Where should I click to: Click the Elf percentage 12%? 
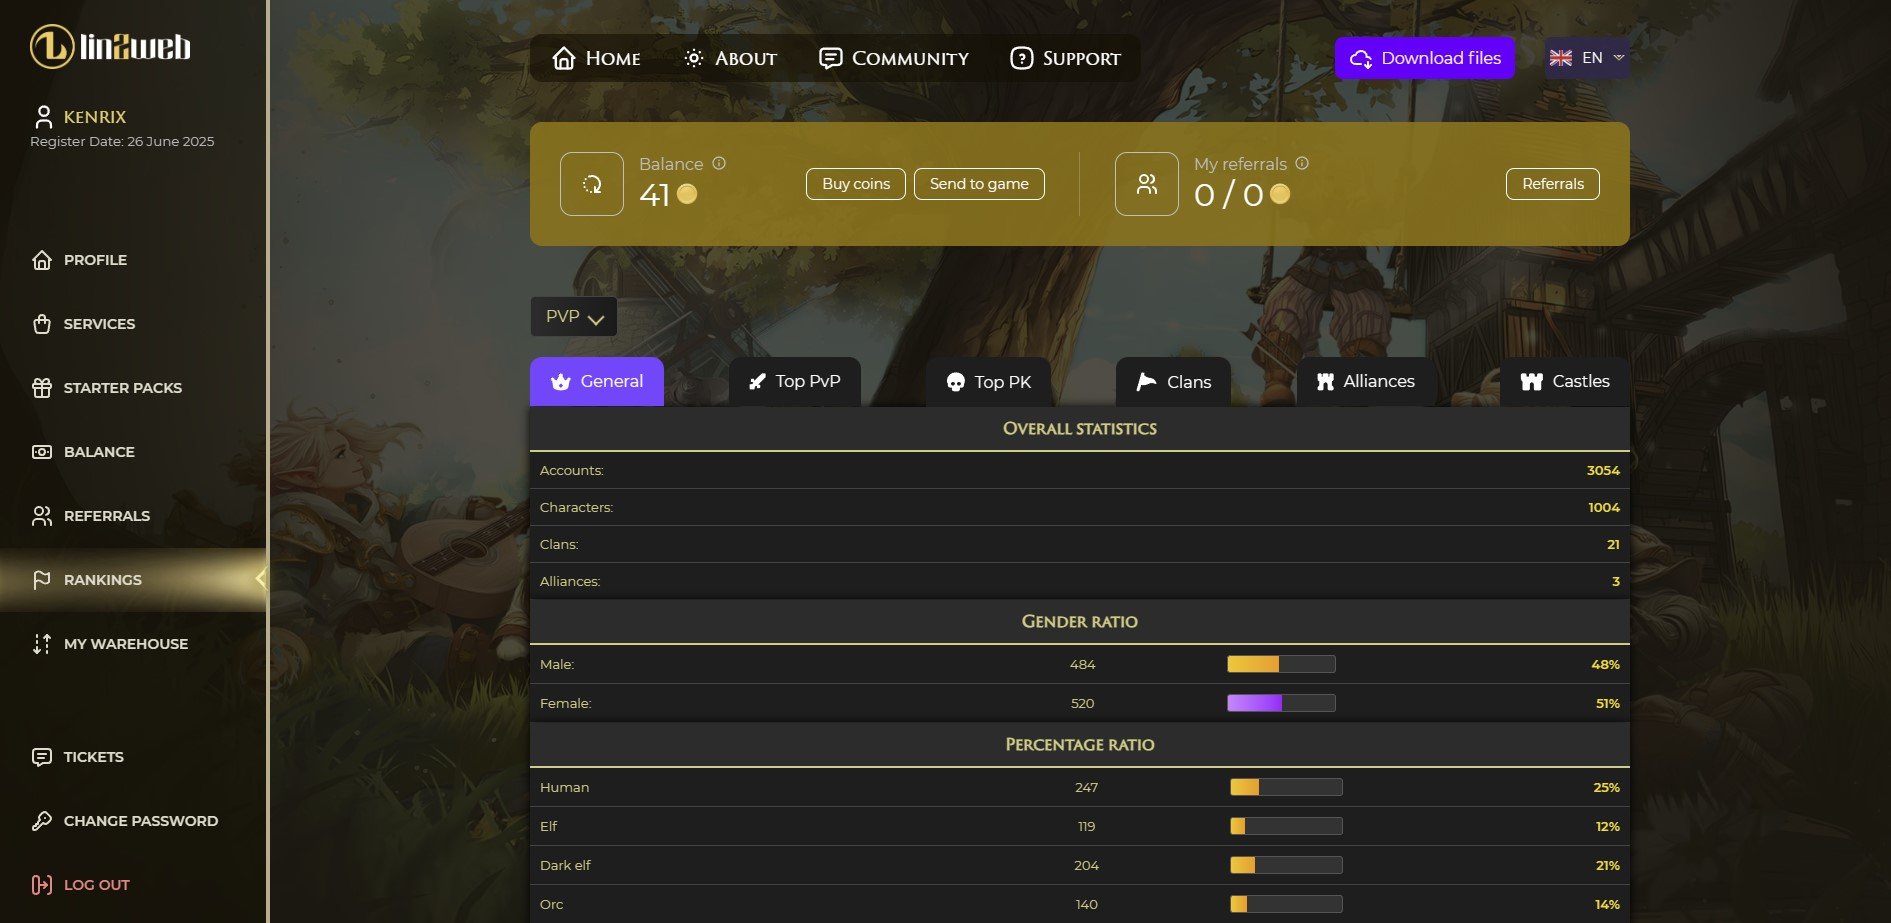(1607, 826)
